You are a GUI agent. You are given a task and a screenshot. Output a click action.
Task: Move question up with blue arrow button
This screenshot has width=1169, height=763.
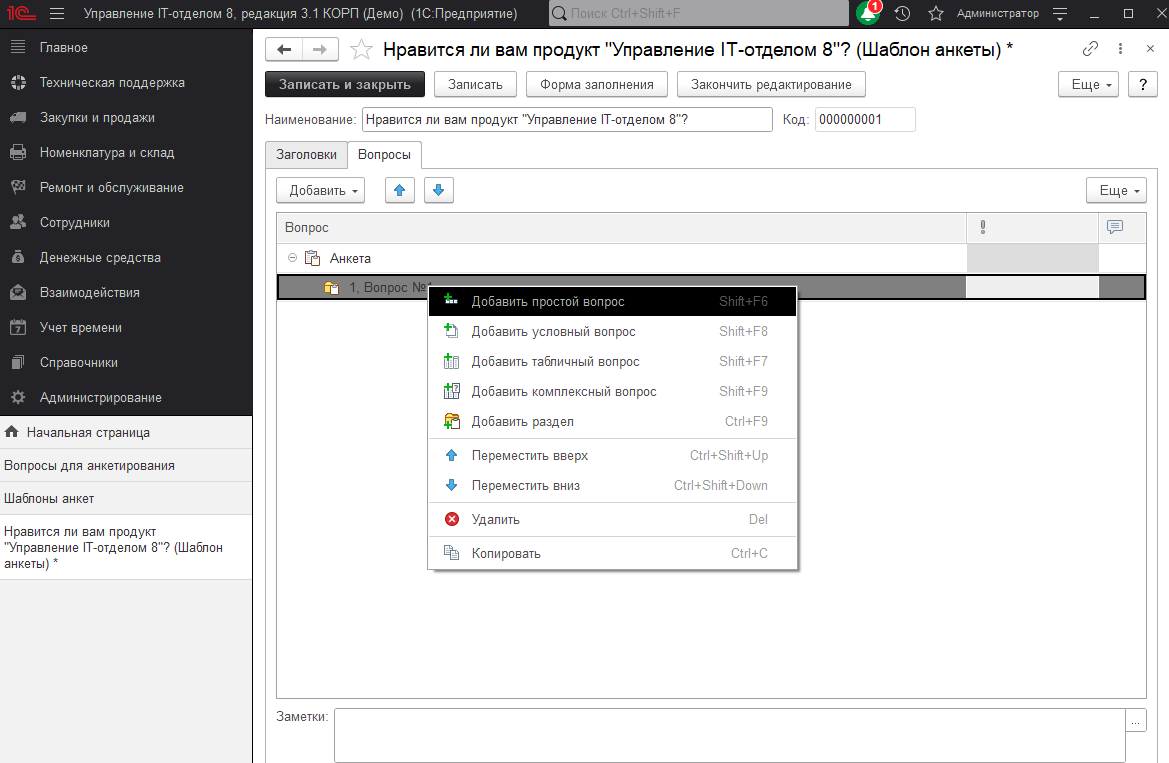pos(400,190)
